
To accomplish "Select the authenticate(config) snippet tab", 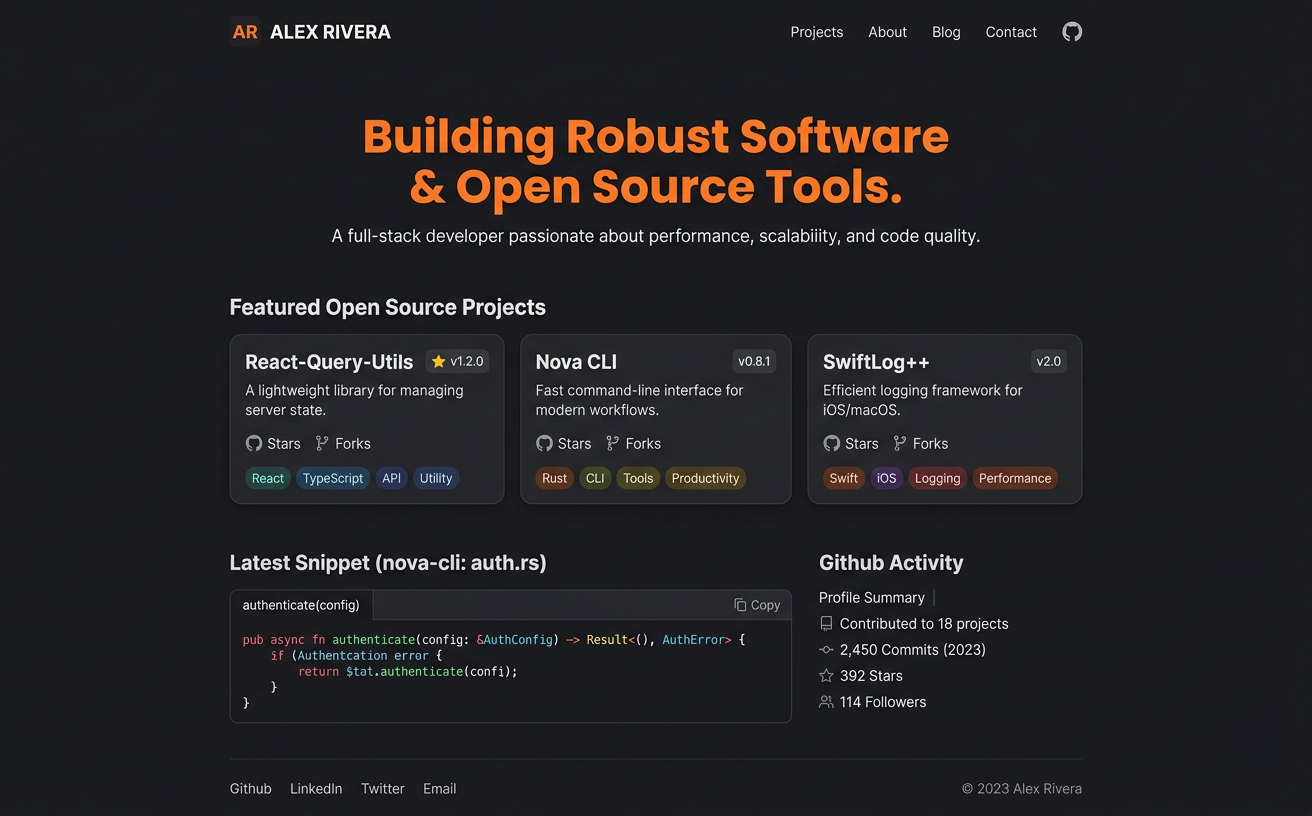I will point(301,605).
